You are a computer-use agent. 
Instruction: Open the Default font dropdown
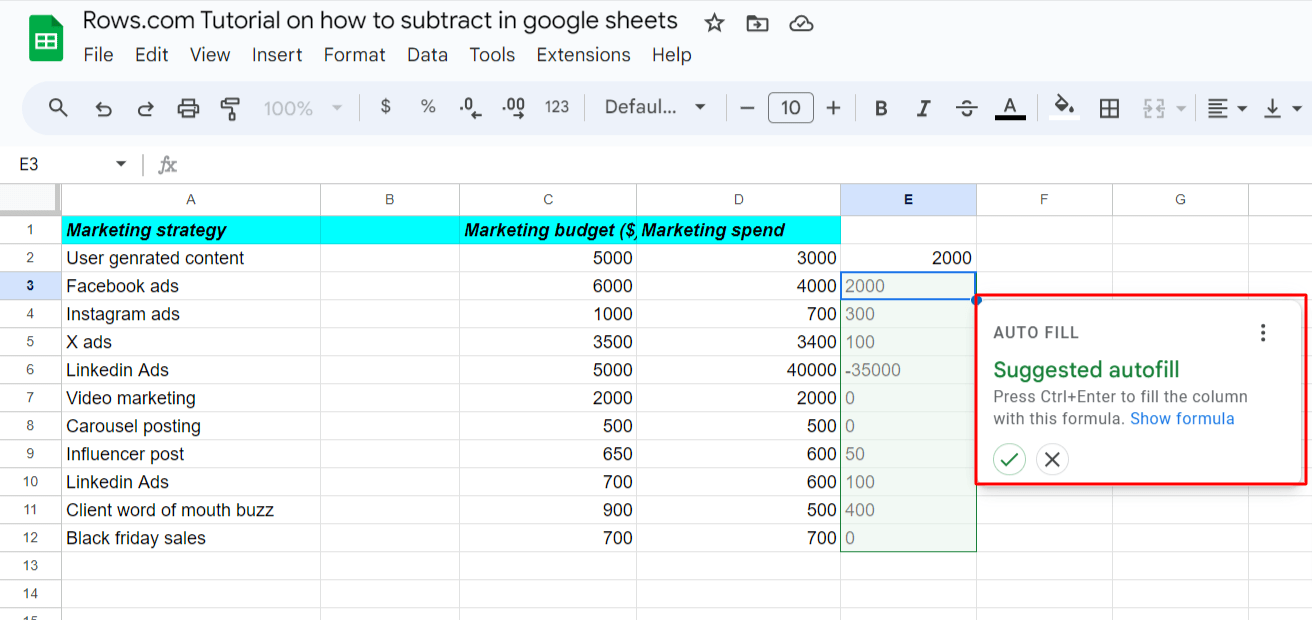click(655, 107)
